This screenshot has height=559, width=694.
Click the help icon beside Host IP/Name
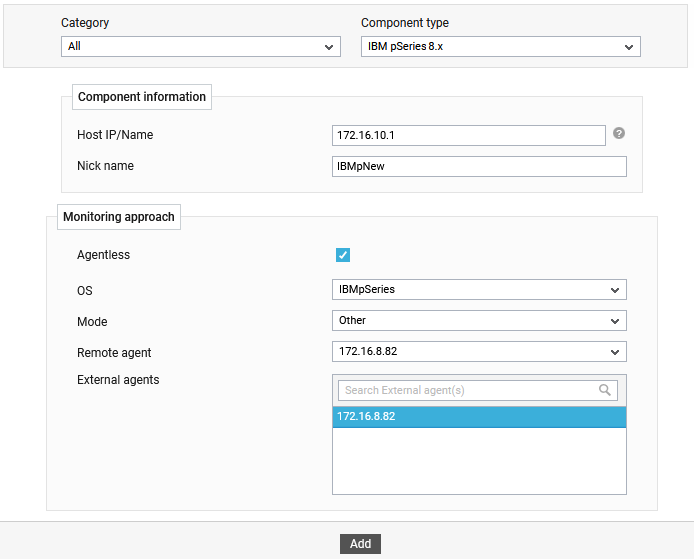619,133
